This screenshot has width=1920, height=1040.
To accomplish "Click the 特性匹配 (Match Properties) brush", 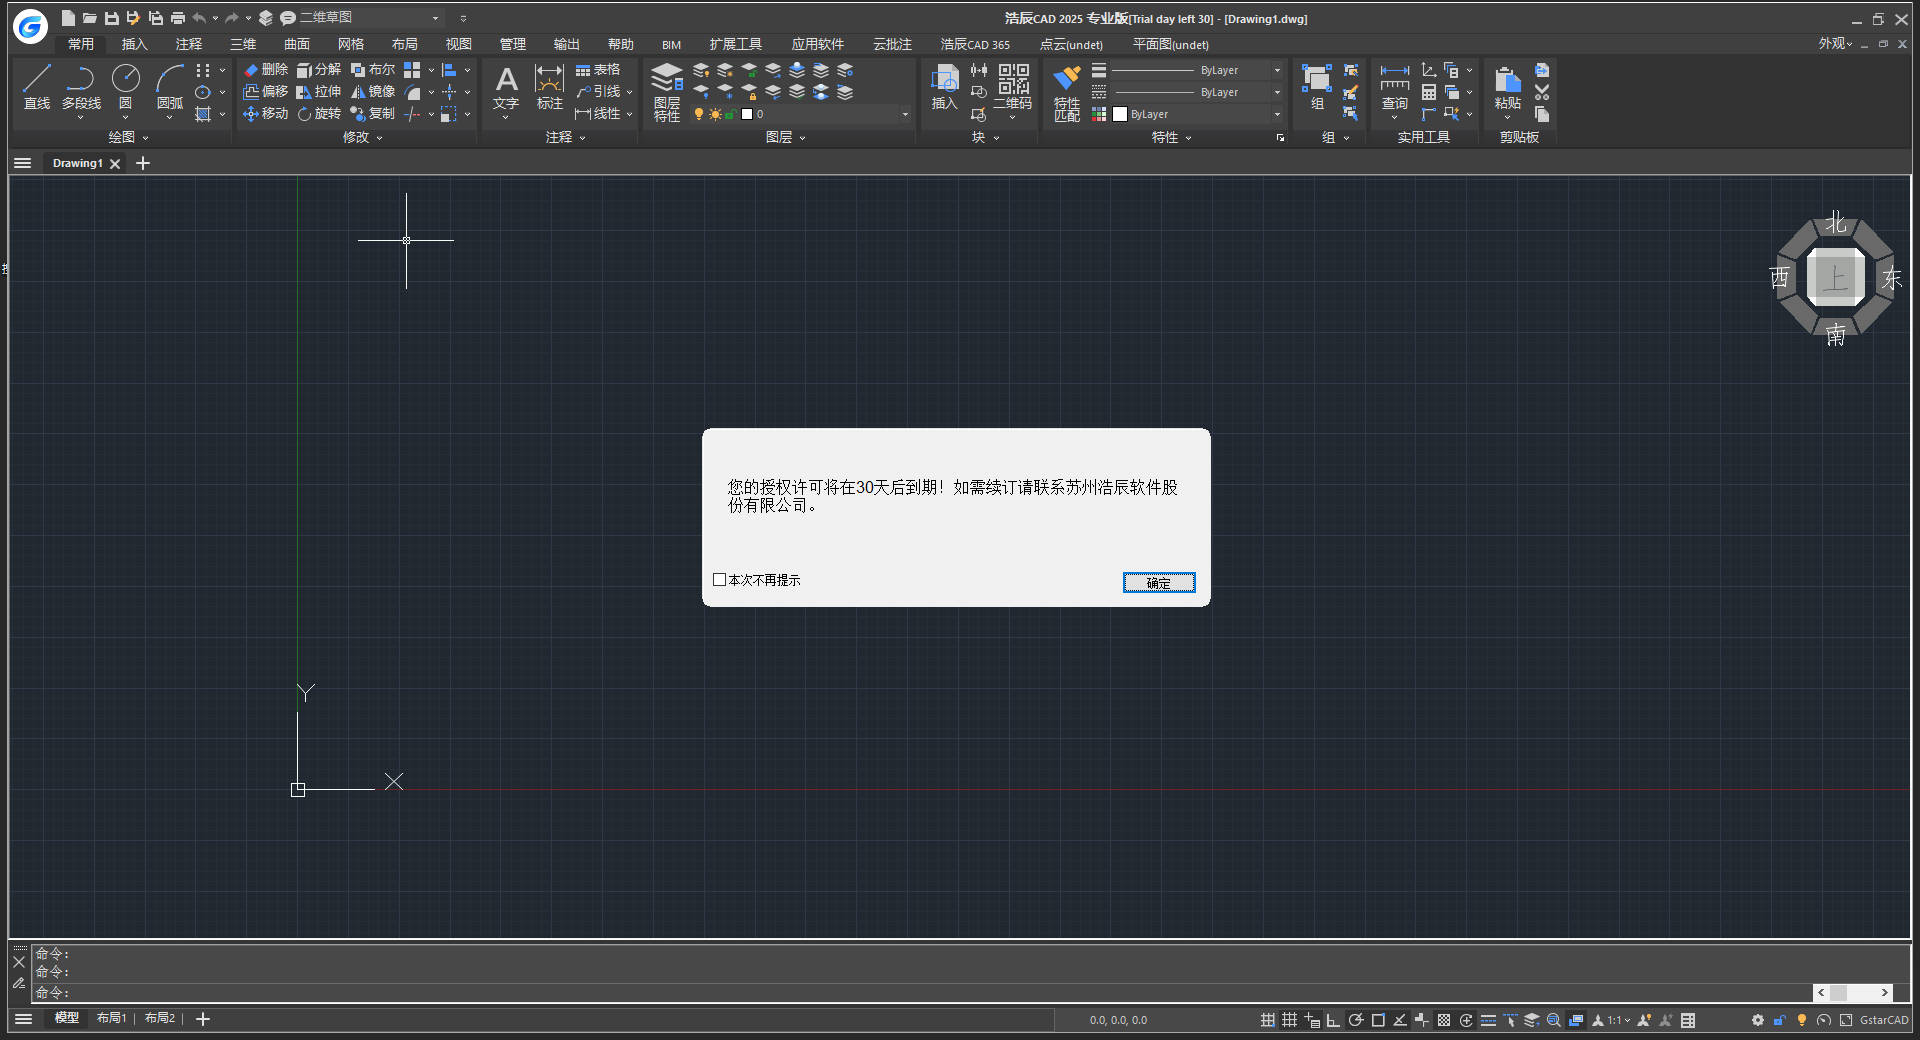I will pyautogui.click(x=1067, y=93).
